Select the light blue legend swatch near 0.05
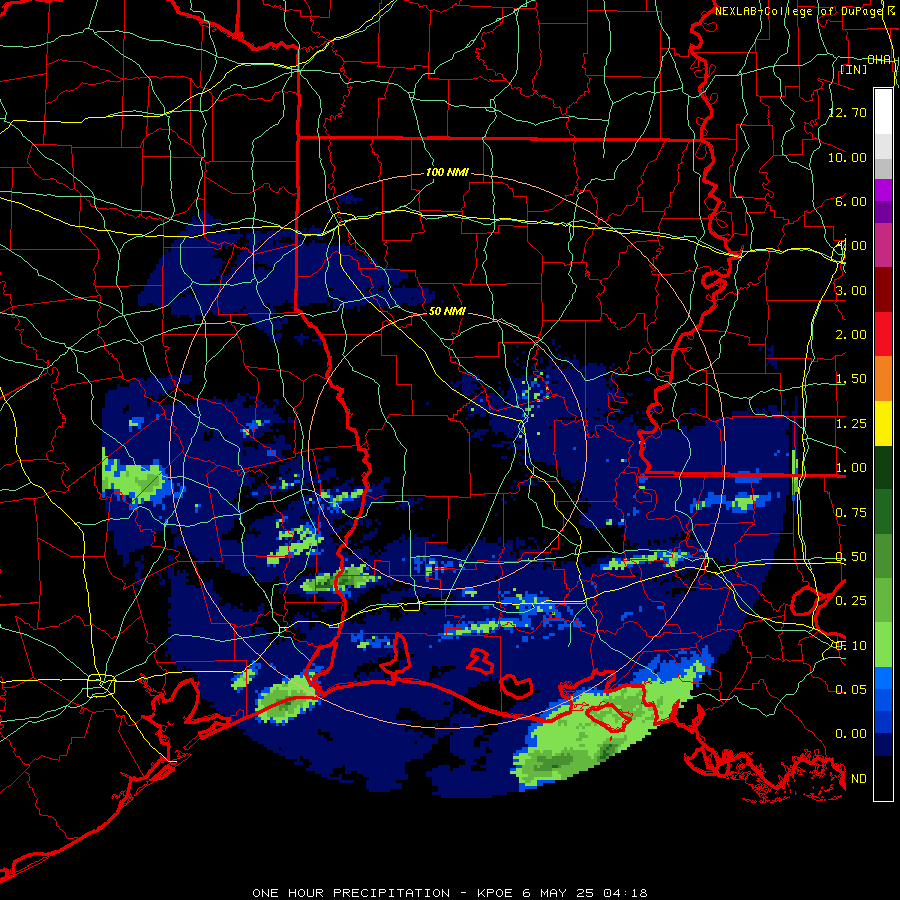Viewport: 900px width, 900px height. click(883, 678)
